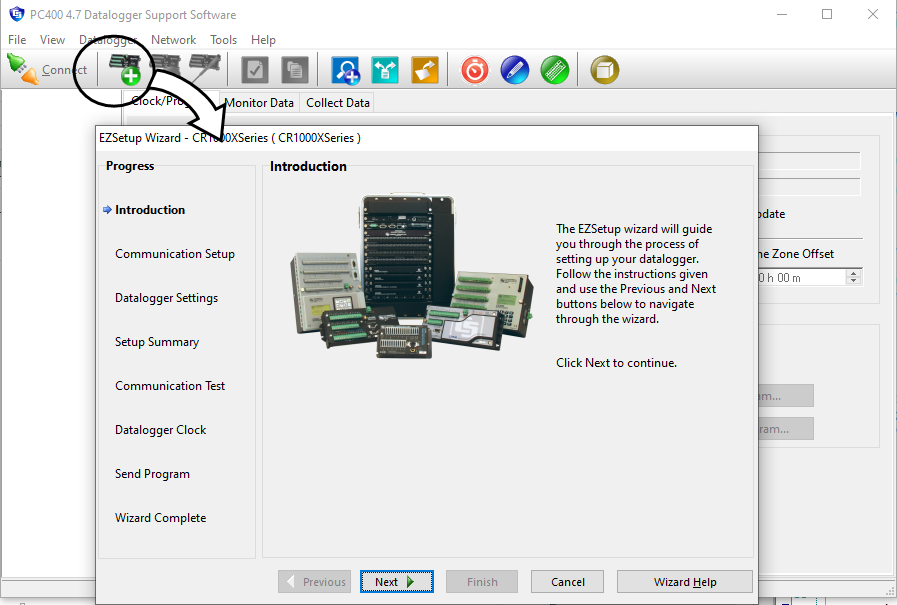This screenshot has height=605, width=897.
Task: Click the Delete Datalogger toolbar icon
Action: [164, 69]
